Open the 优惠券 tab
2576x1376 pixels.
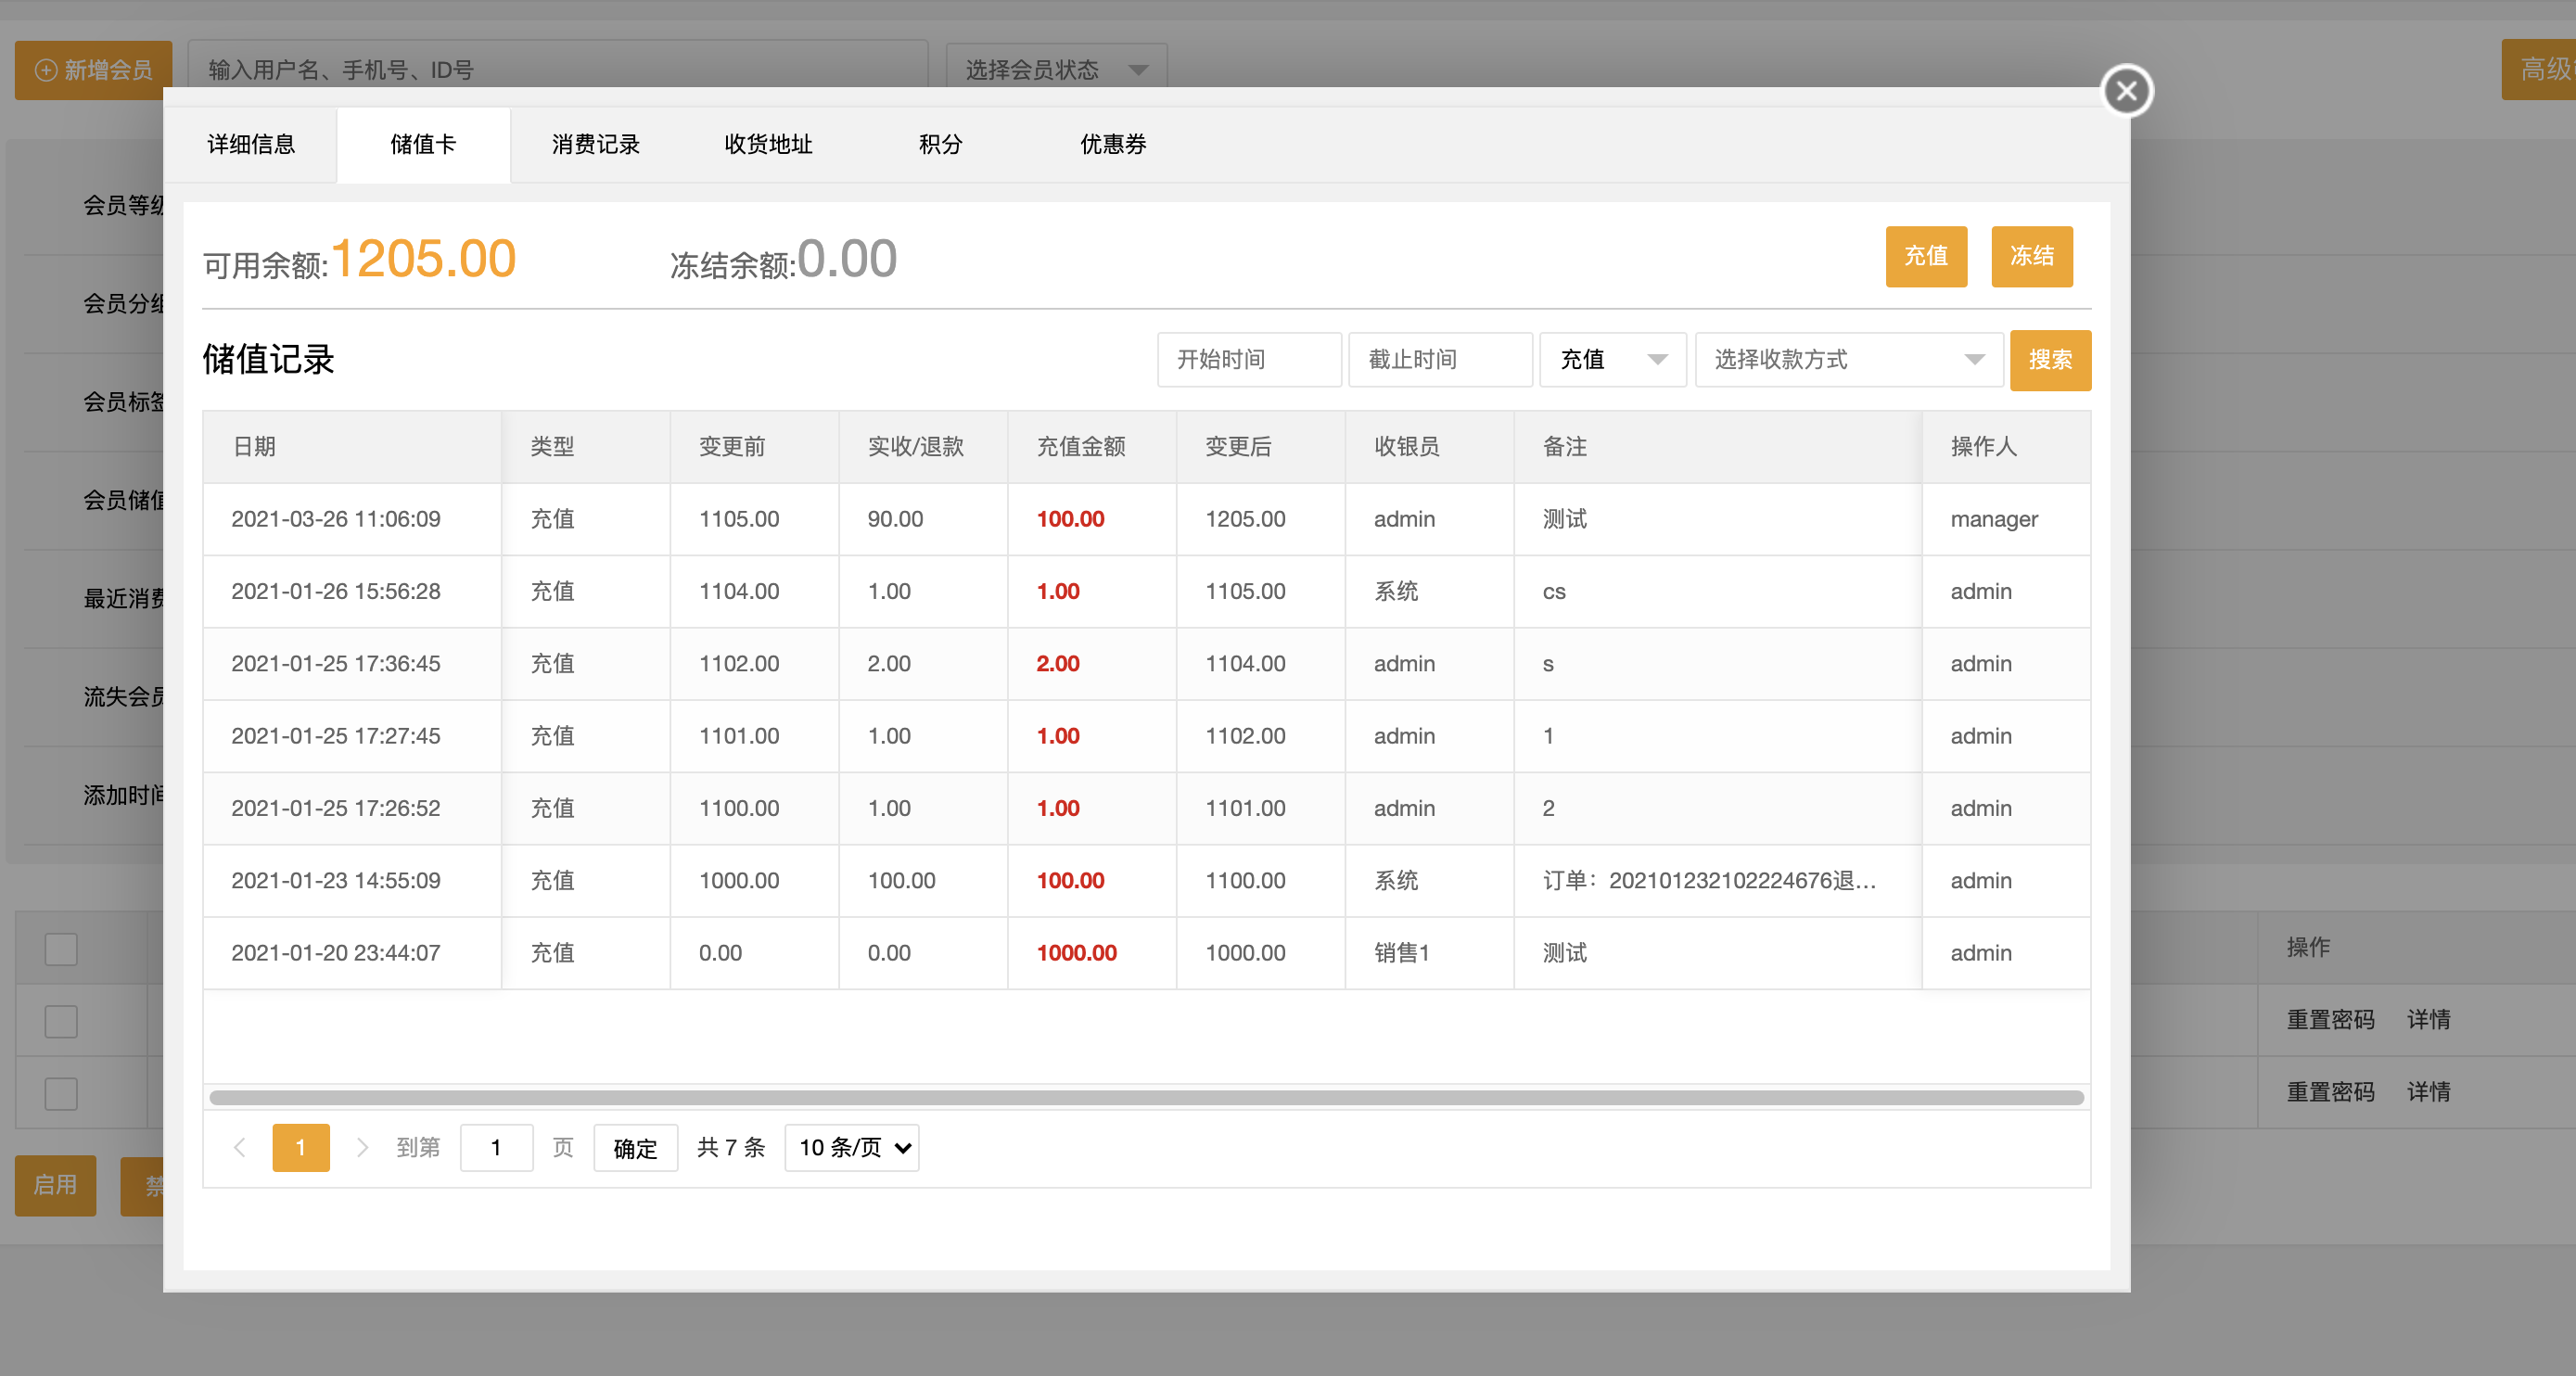(1113, 145)
